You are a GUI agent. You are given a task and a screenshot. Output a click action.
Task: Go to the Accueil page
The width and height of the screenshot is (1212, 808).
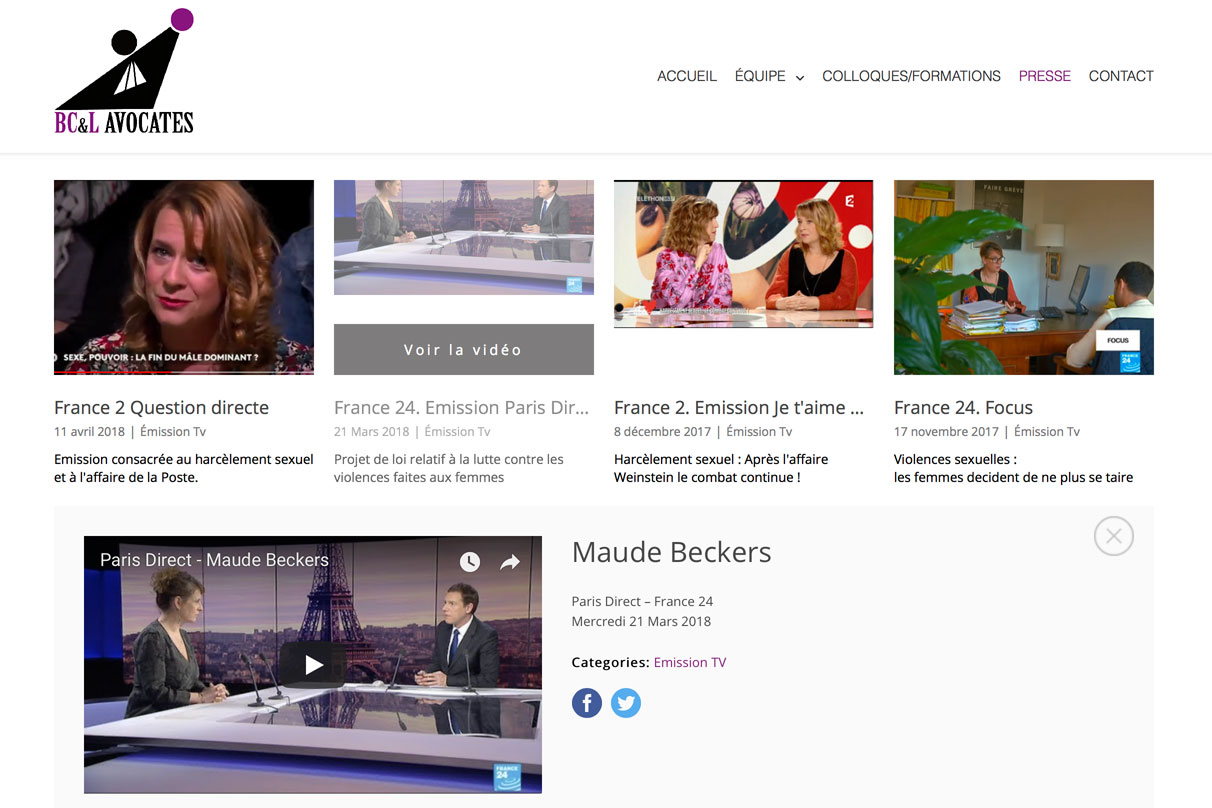[x=687, y=76]
